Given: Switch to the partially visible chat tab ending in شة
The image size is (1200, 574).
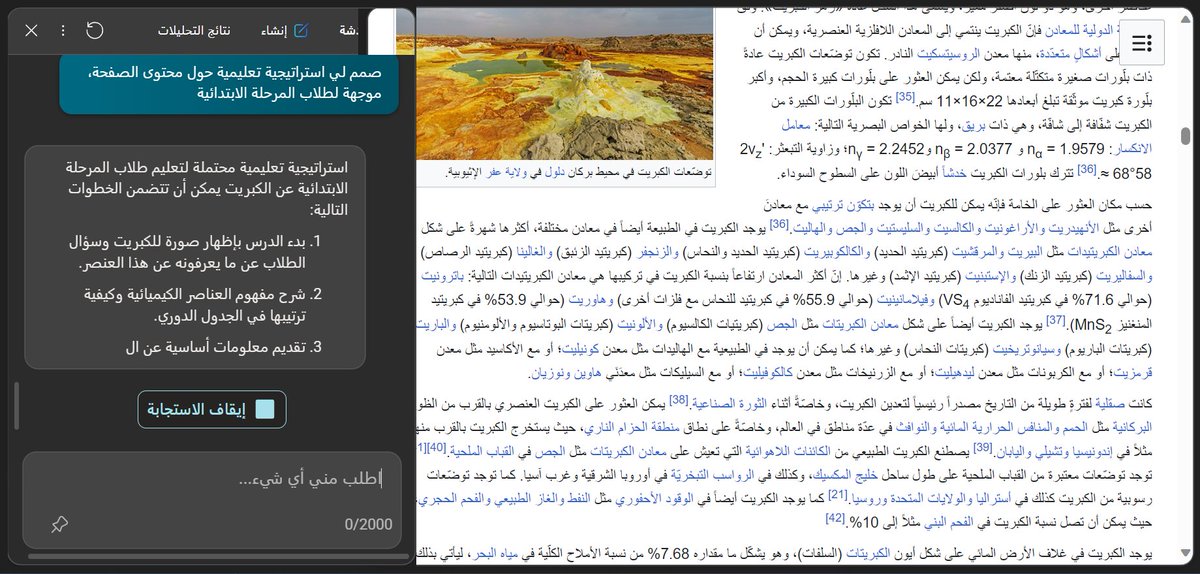Looking at the screenshot, I should 350,30.
